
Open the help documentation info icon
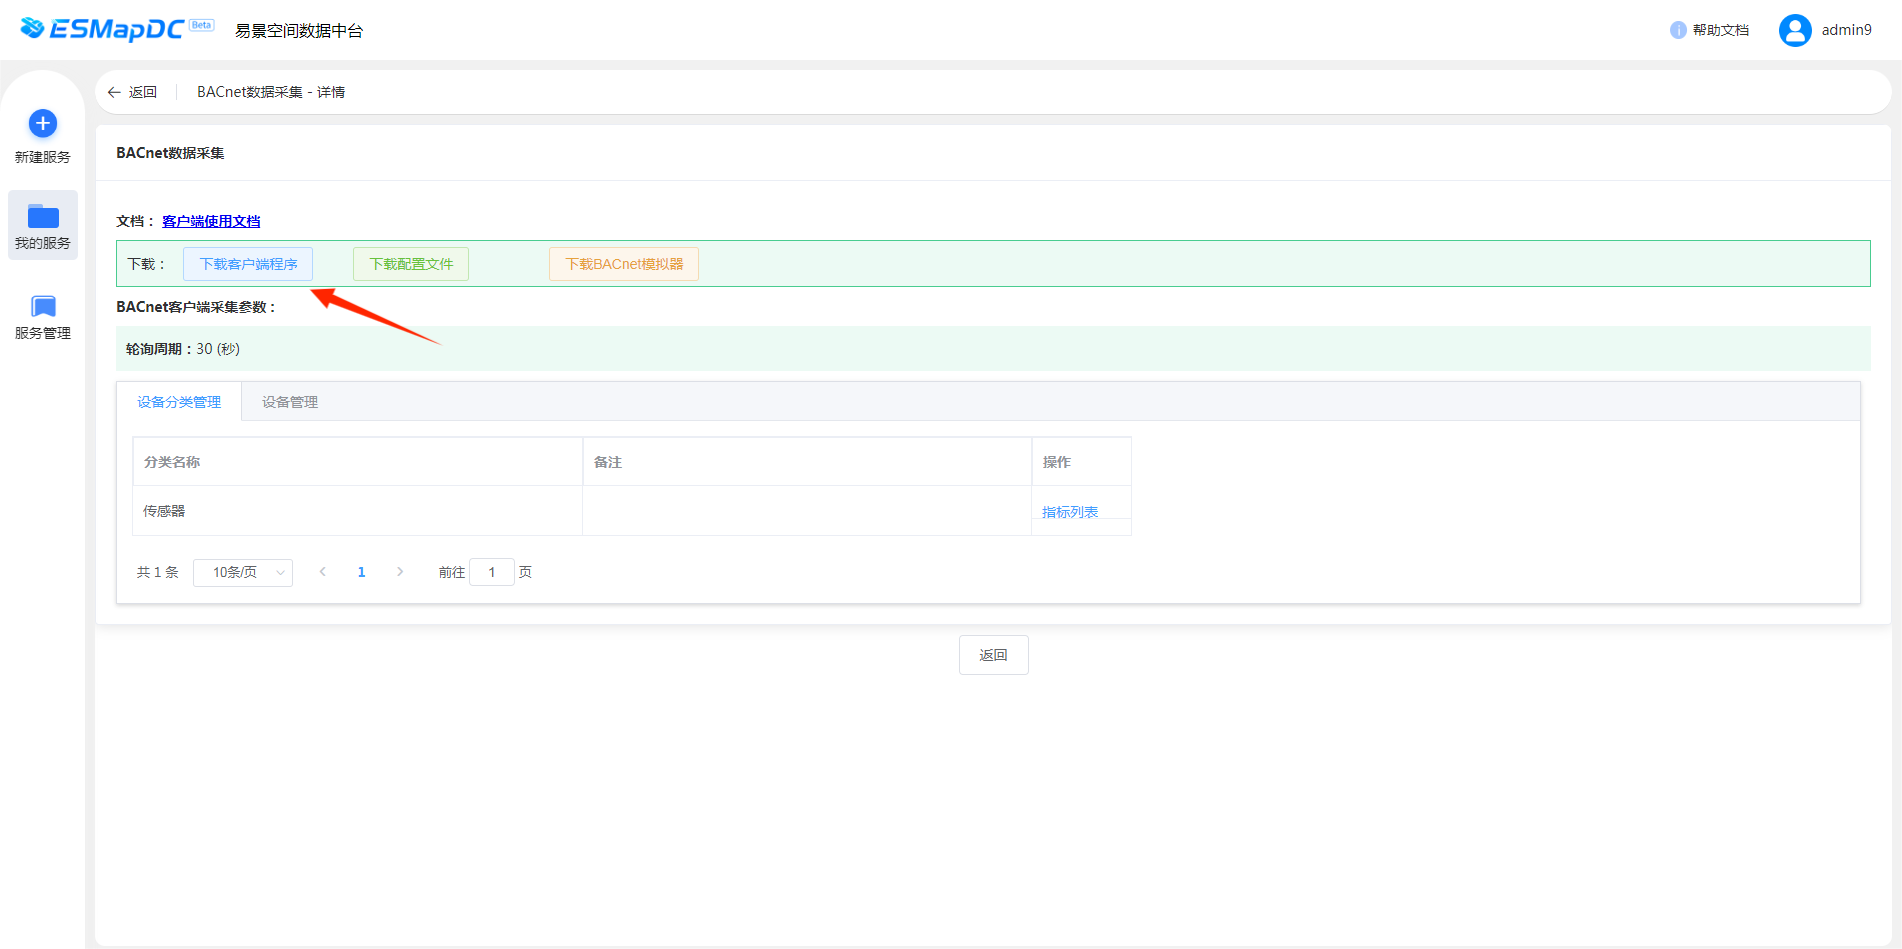[x=1678, y=30]
